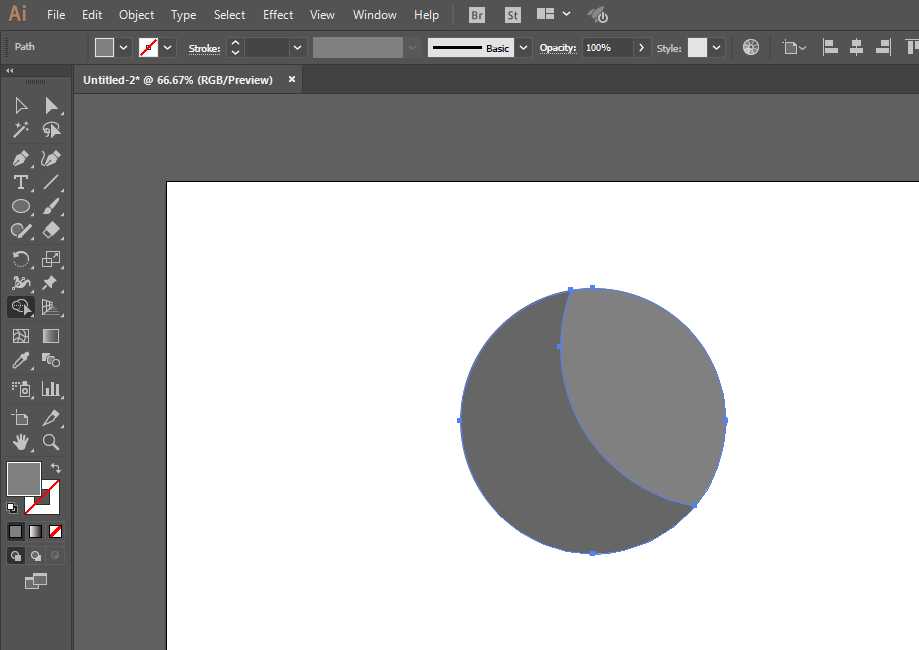The width and height of the screenshot is (919, 650).
Task: Click the Opacity label link
Action: [x=557, y=48]
